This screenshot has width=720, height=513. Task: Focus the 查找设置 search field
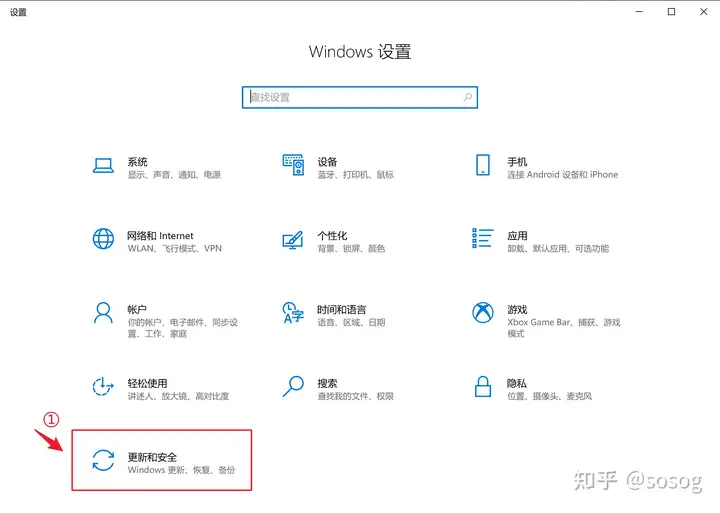[x=360, y=97]
